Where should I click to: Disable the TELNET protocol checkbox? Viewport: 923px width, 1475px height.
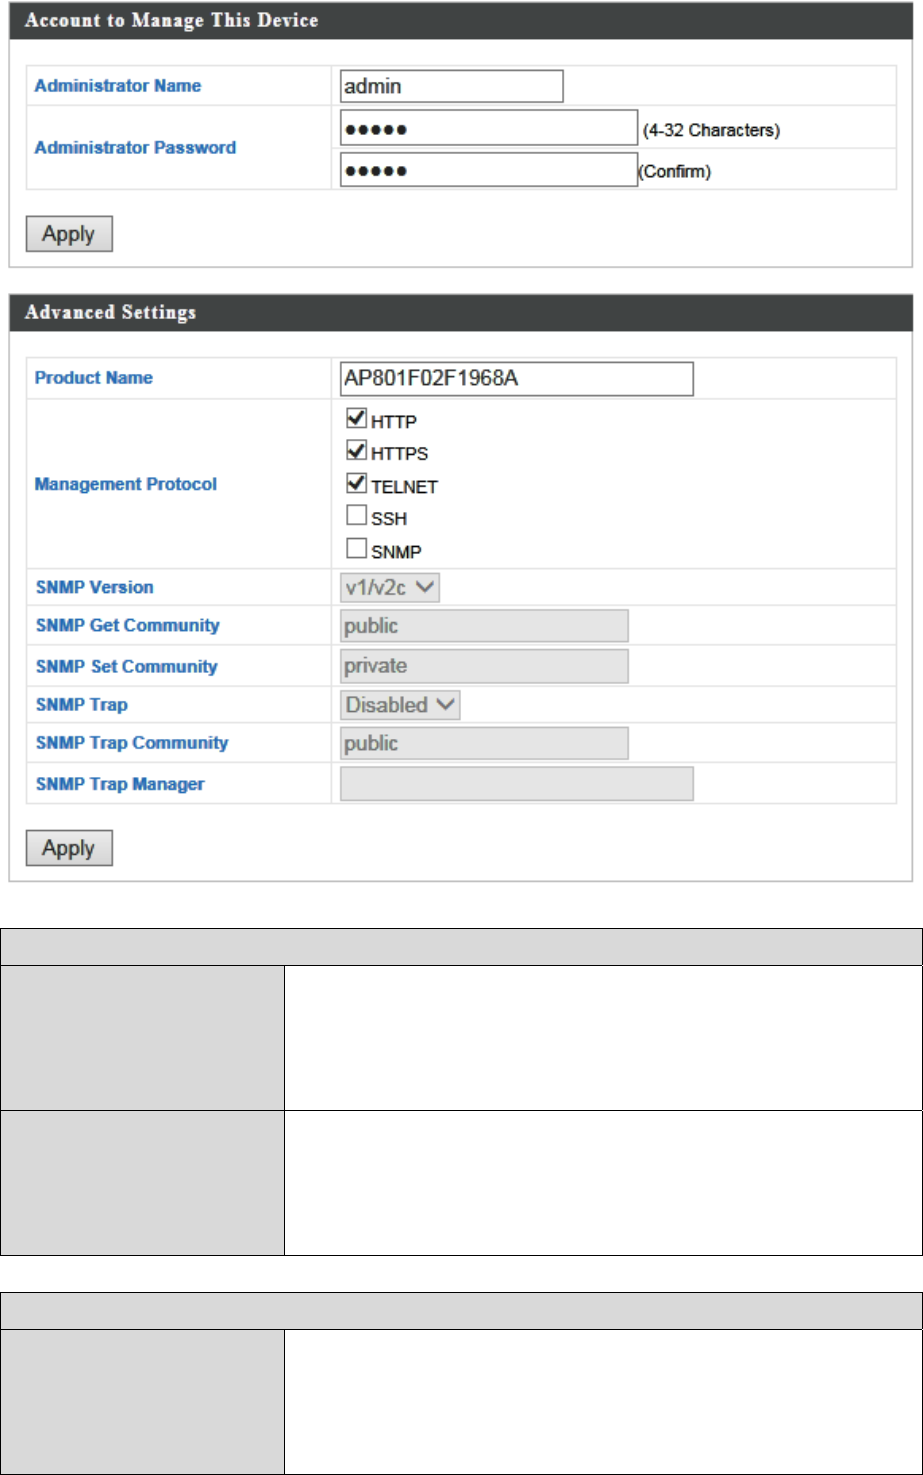coord(355,485)
